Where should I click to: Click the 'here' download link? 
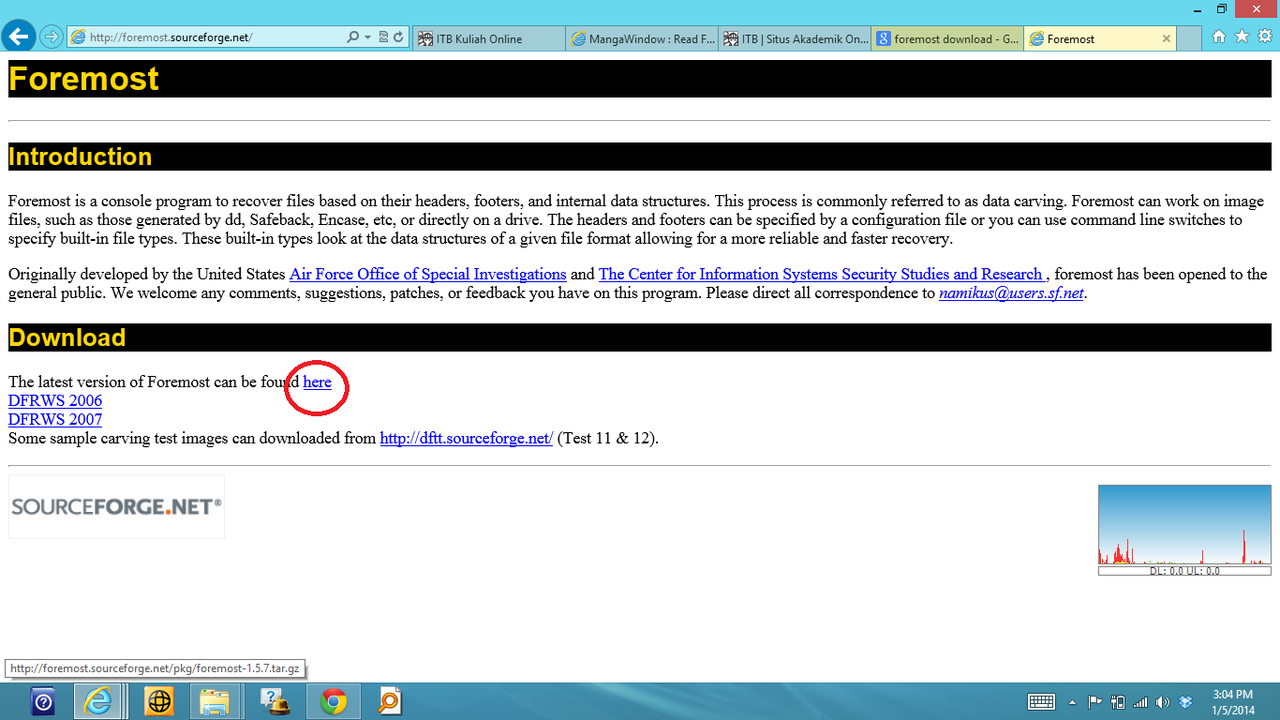317,382
